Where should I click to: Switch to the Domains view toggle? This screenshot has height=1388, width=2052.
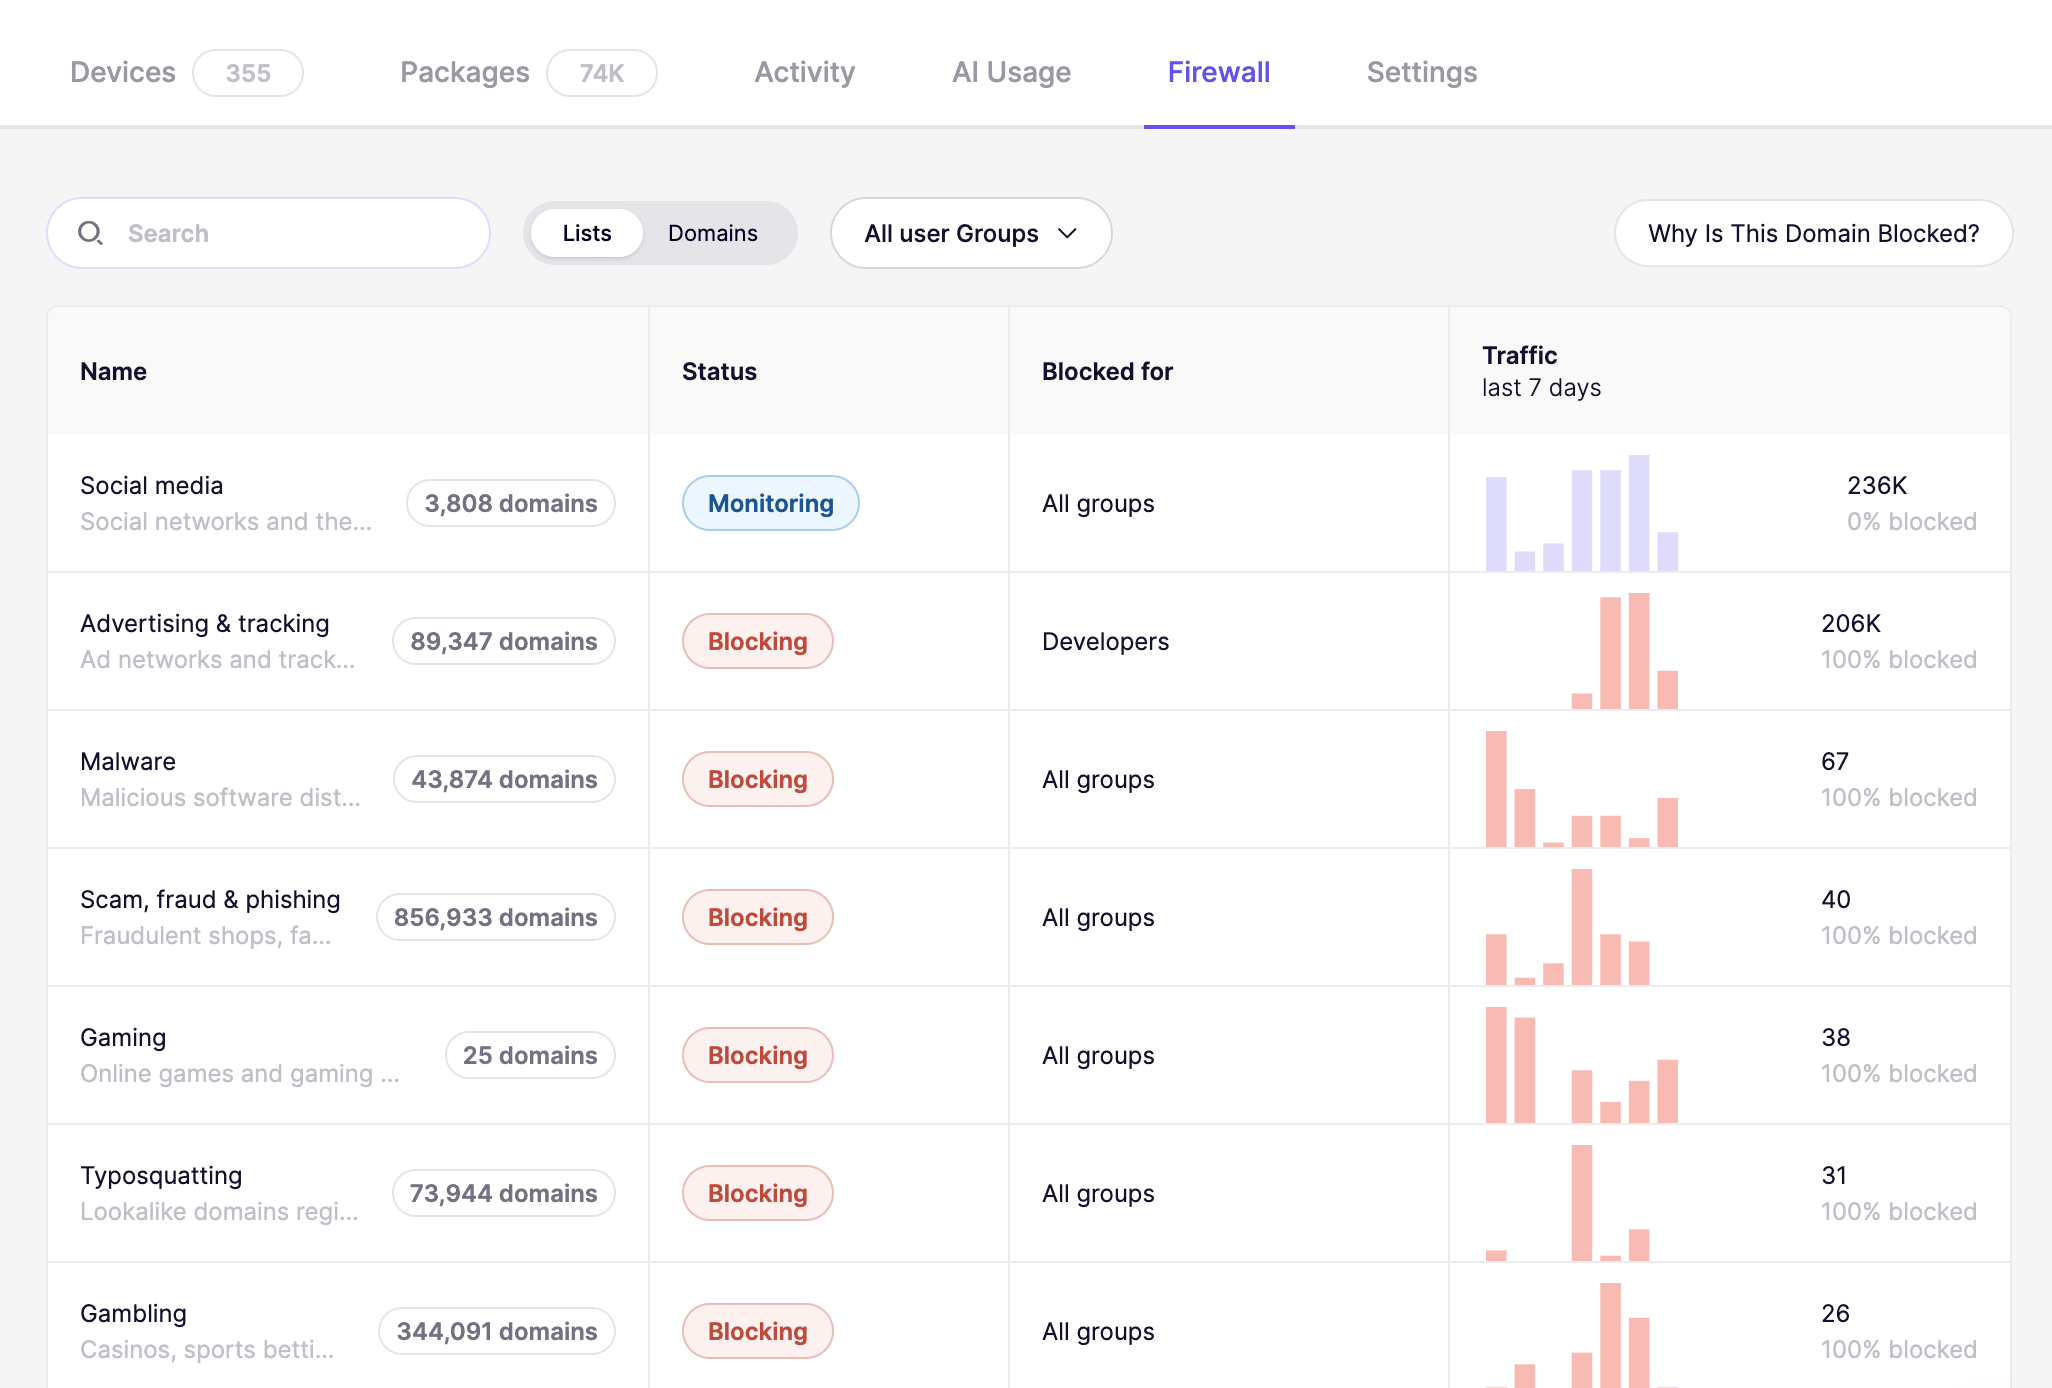tap(713, 233)
